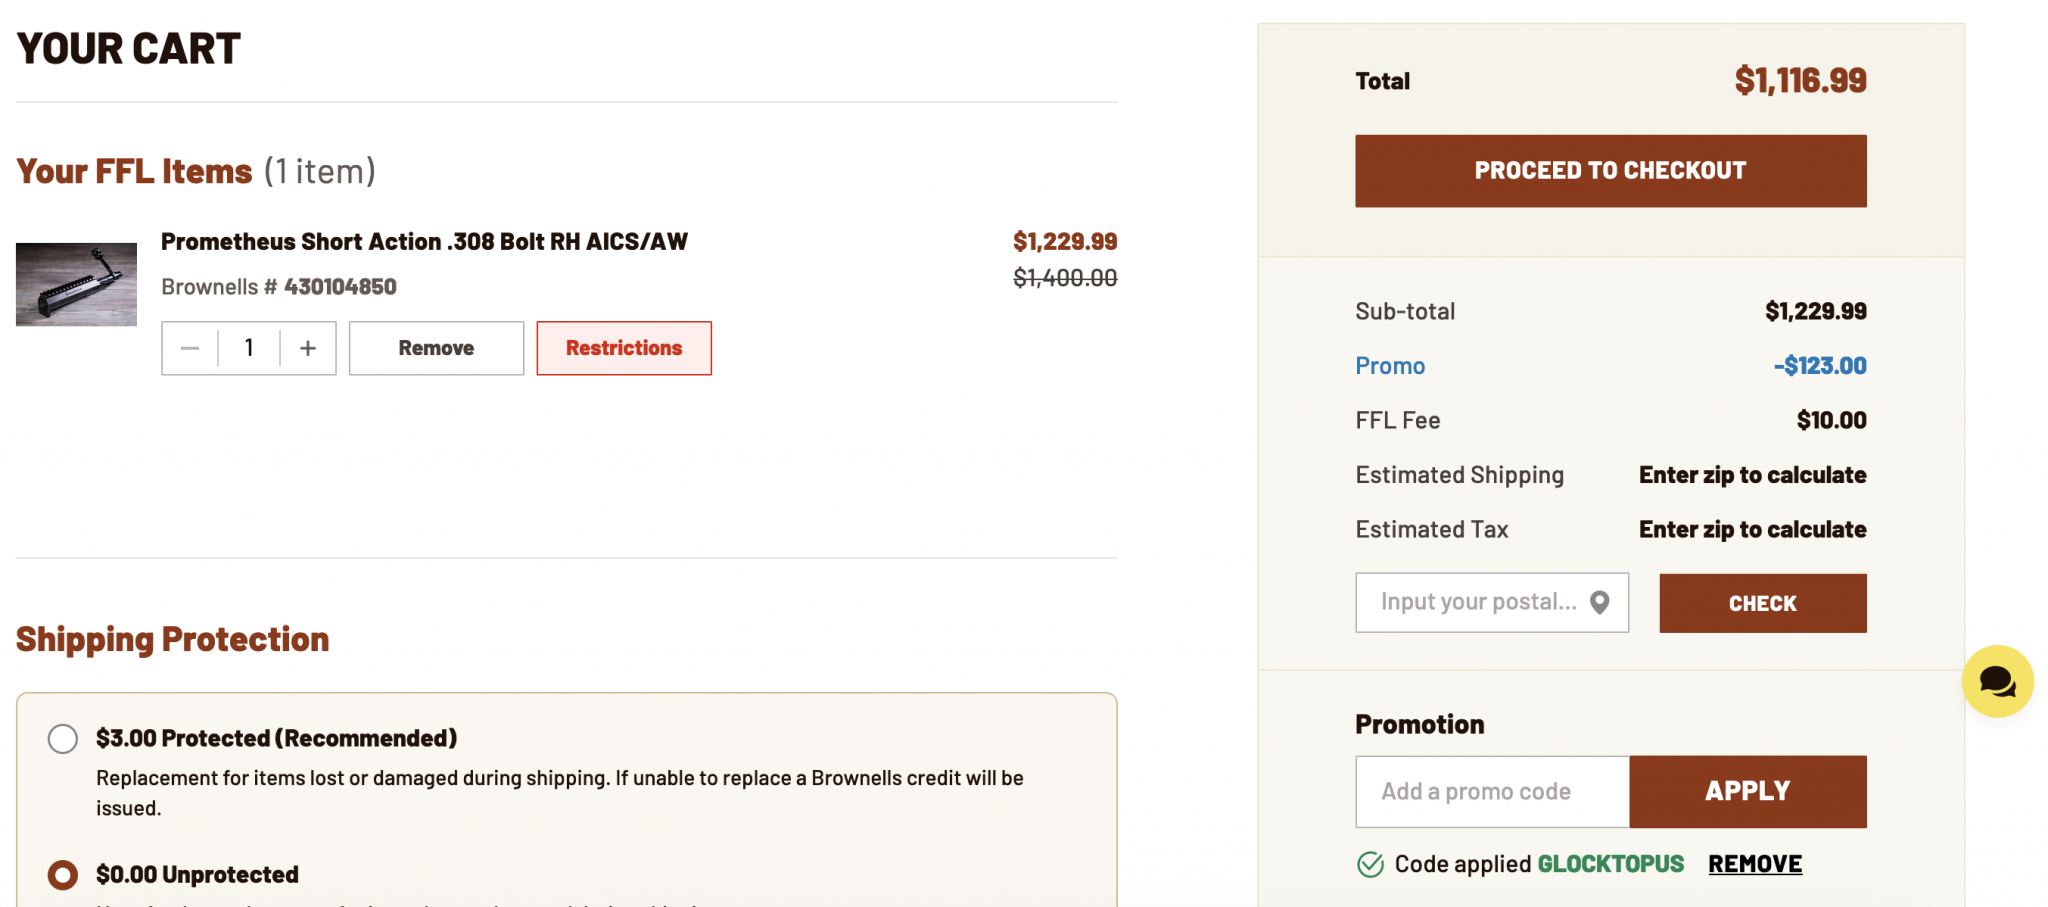Select $0.00 Unprotected shipping option

pyautogui.click(x=63, y=875)
